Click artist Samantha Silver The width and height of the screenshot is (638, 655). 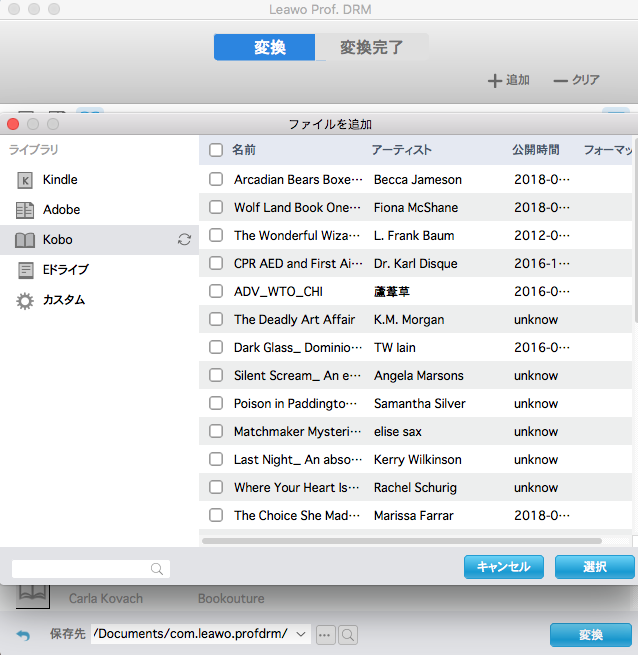coord(420,404)
